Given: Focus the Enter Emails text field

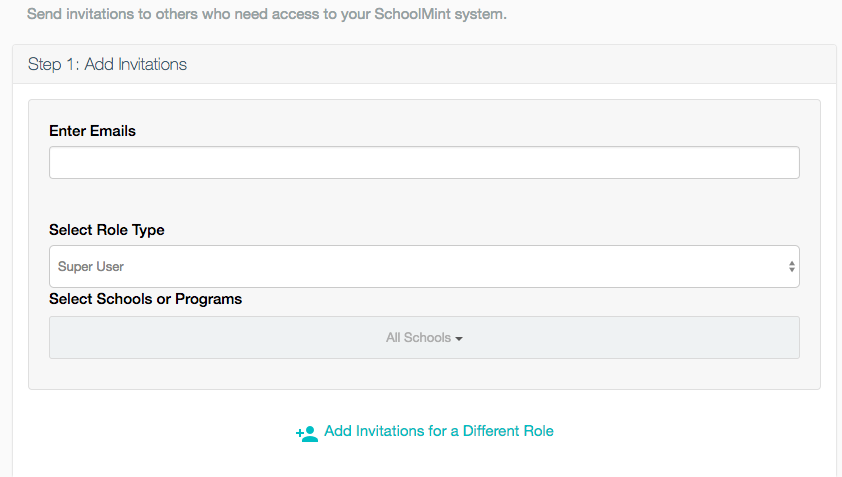Looking at the screenshot, I should pyautogui.click(x=424, y=162).
